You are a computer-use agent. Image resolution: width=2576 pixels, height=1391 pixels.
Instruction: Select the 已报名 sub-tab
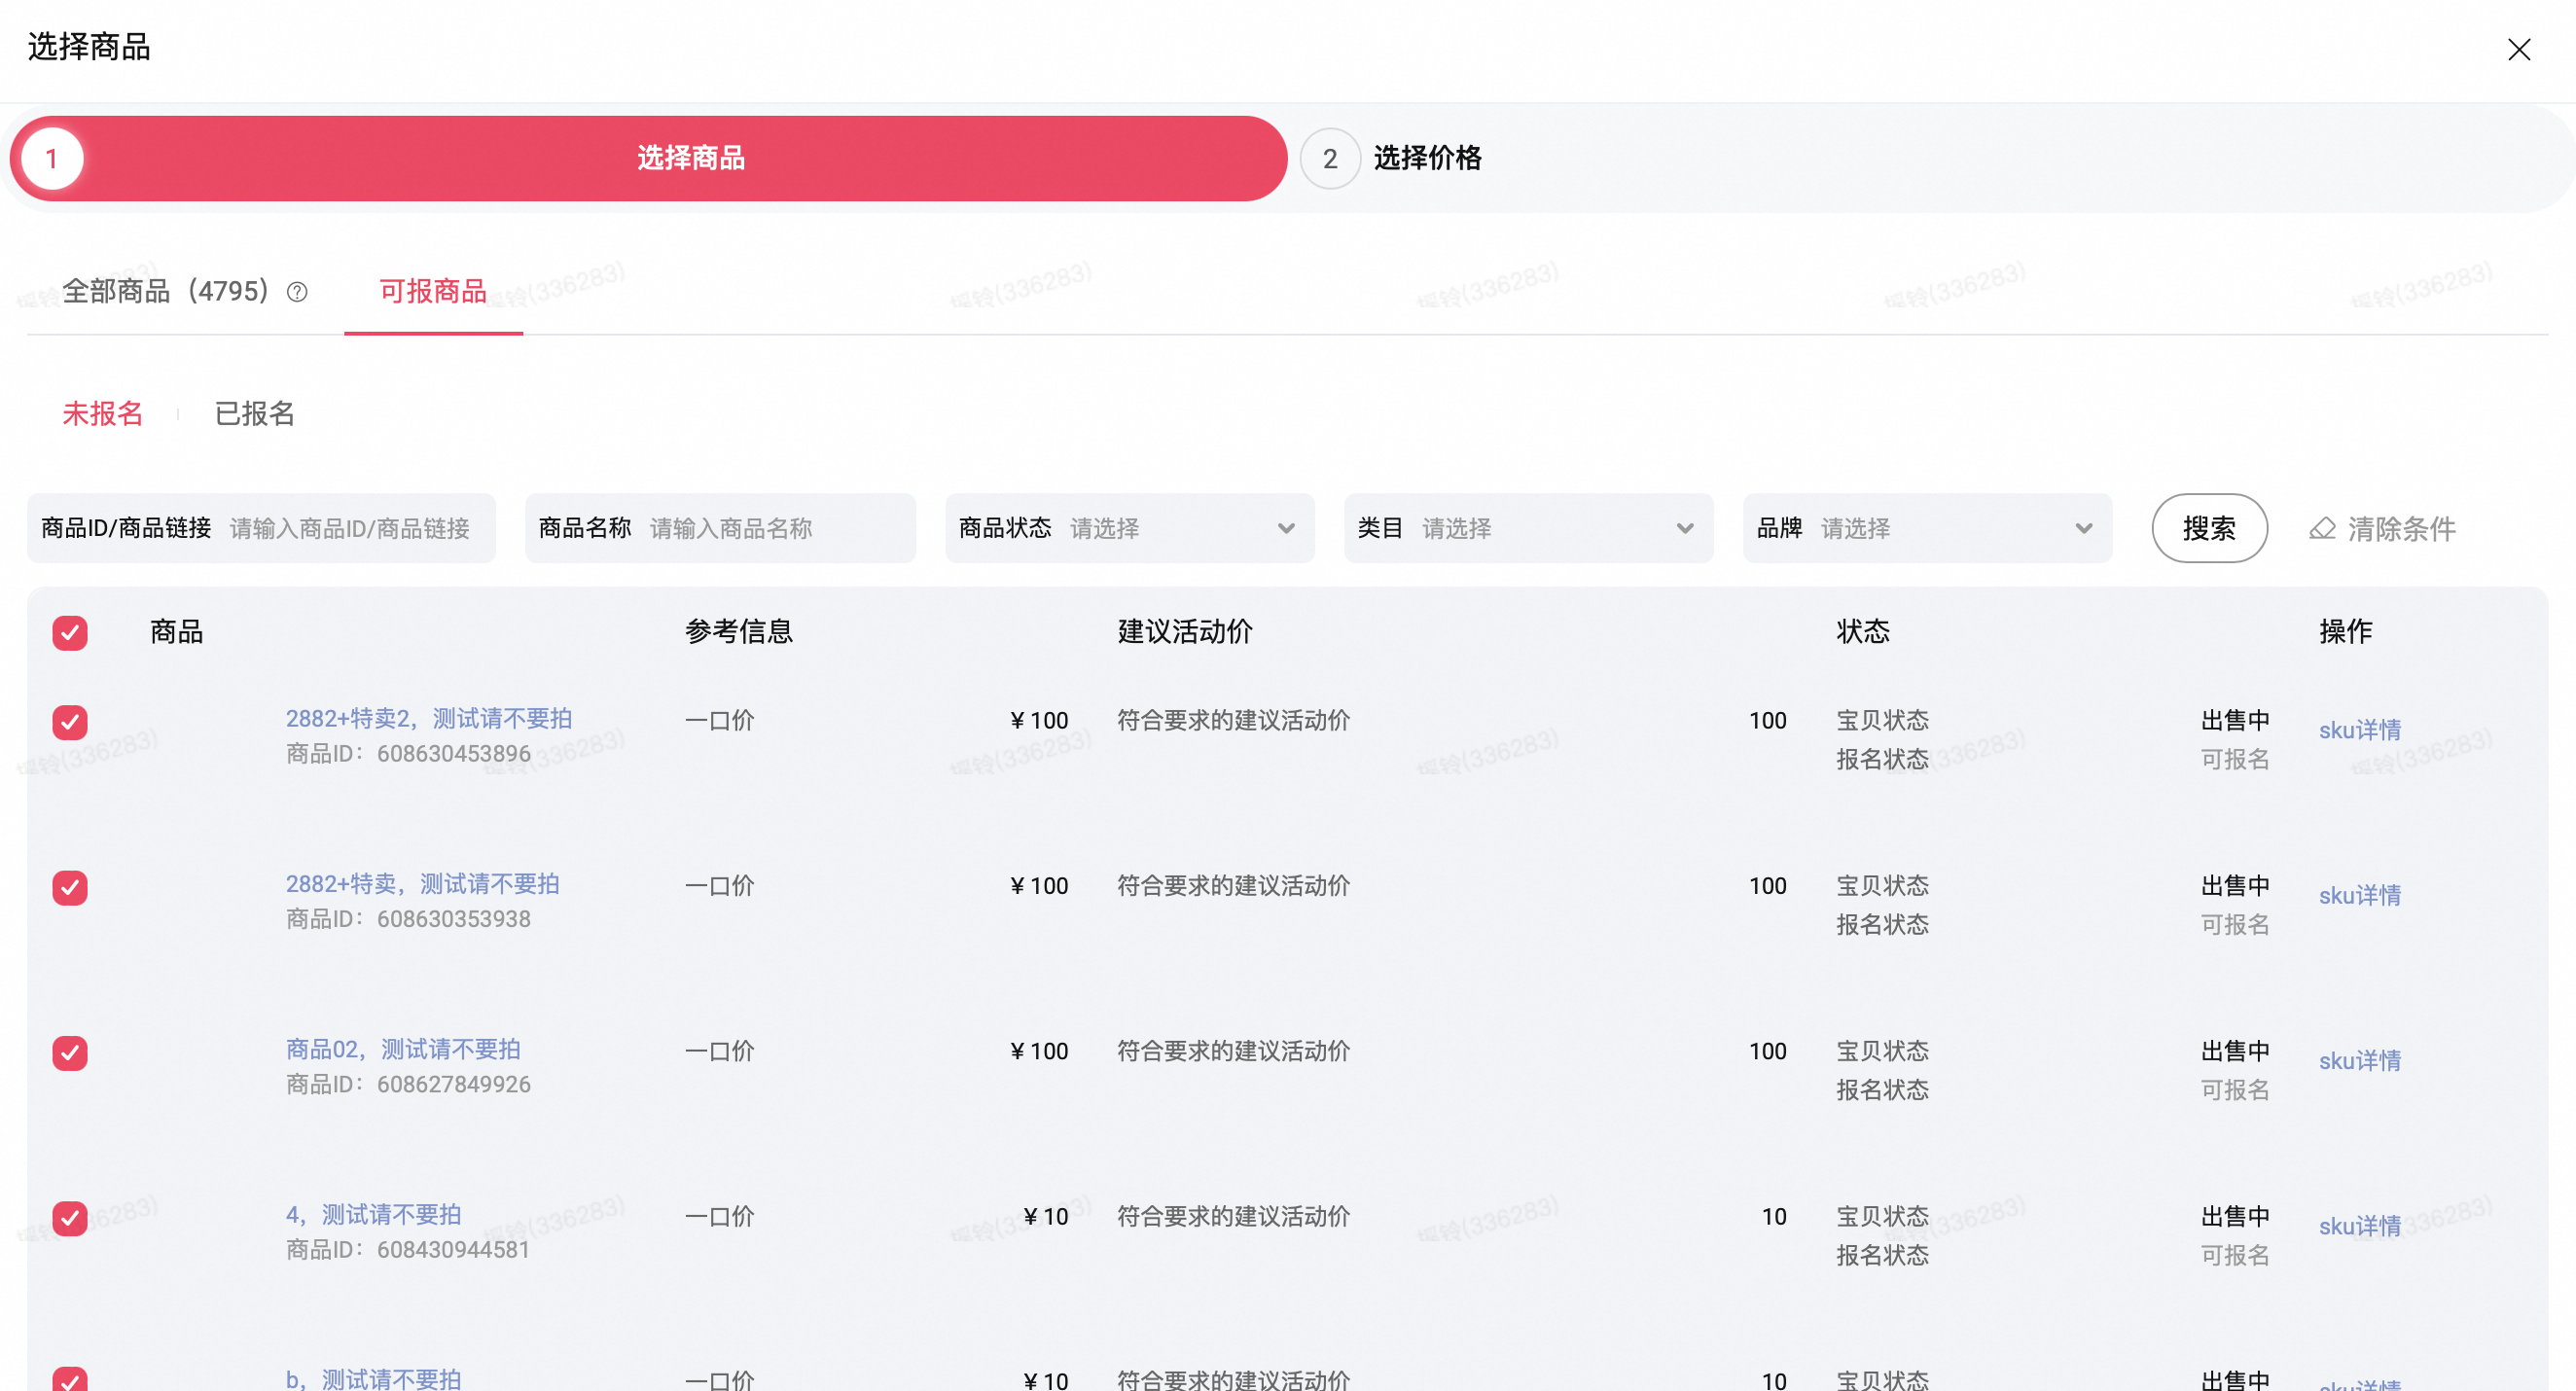[x=254, y=414]
